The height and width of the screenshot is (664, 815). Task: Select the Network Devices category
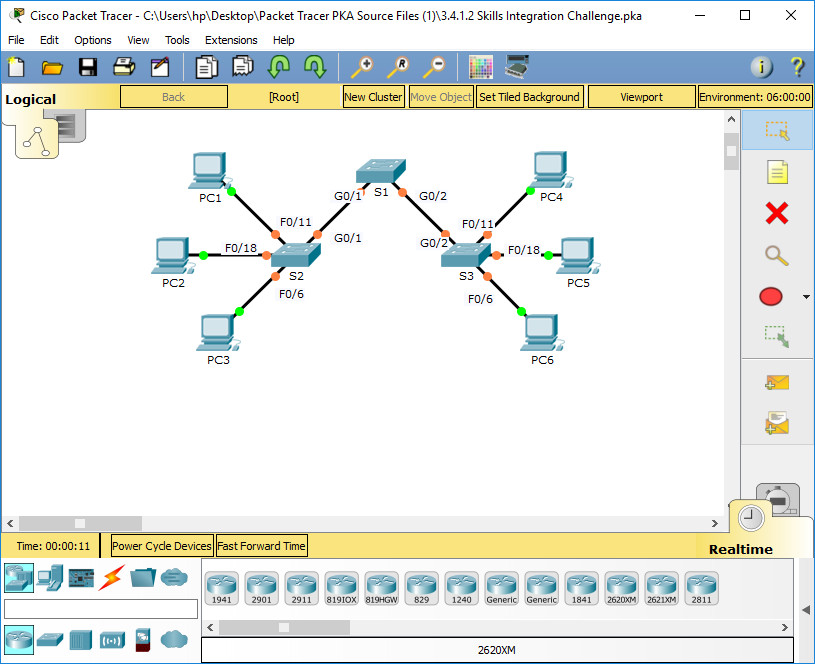[19, 578]
